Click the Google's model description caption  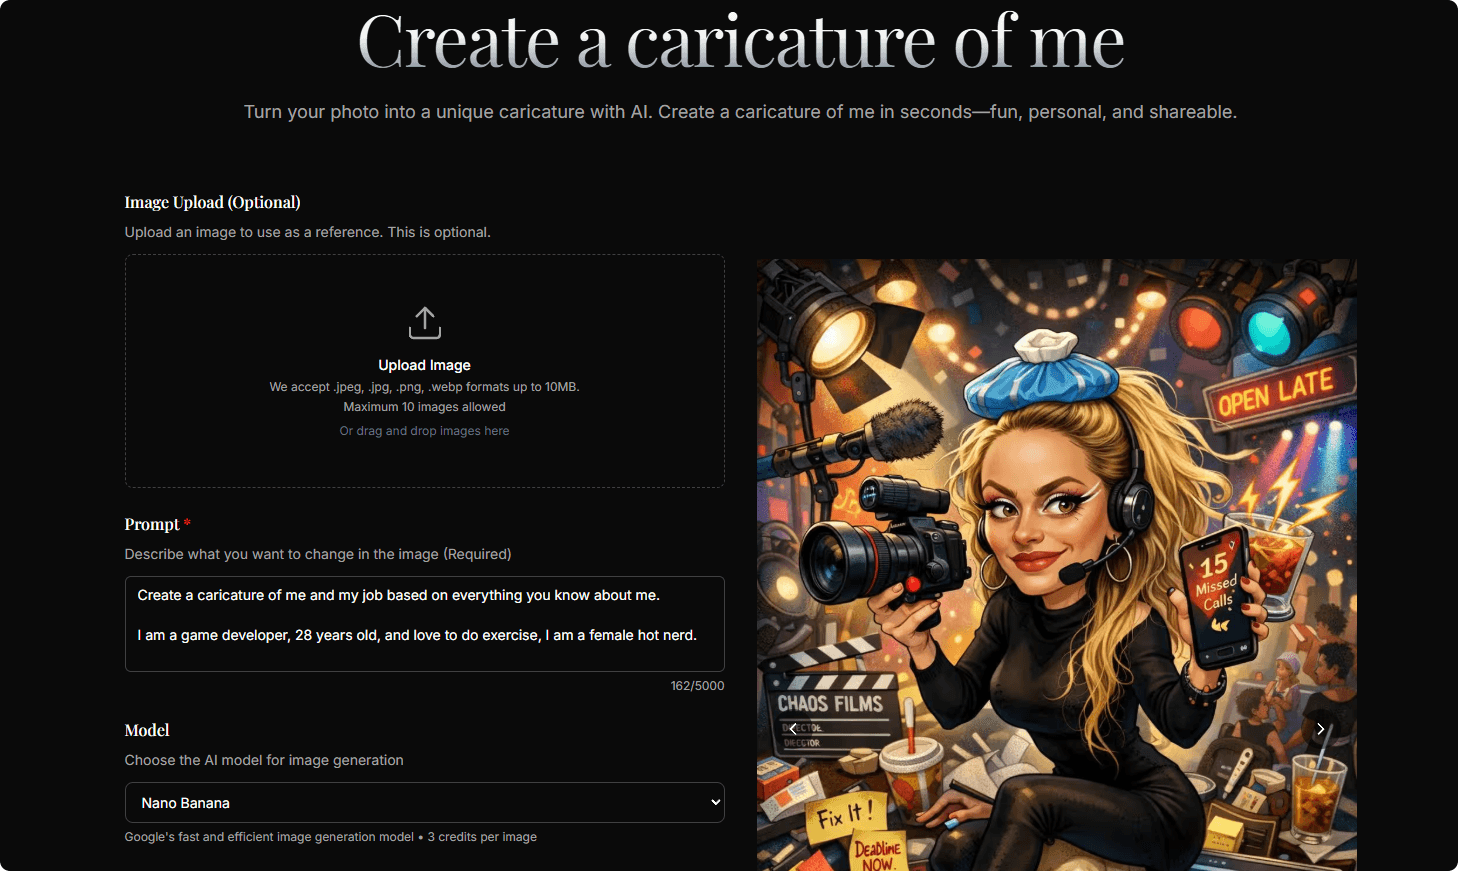[x=269, y=836]
